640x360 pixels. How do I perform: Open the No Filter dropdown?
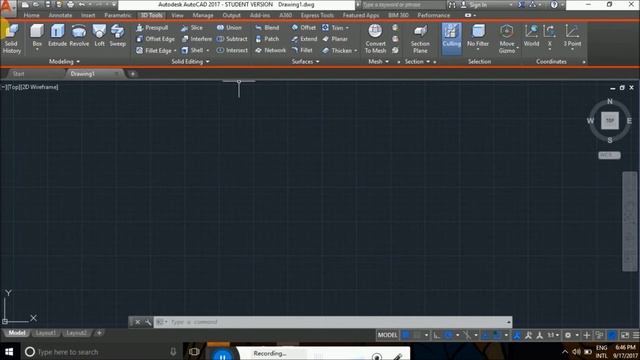[478, 49]
